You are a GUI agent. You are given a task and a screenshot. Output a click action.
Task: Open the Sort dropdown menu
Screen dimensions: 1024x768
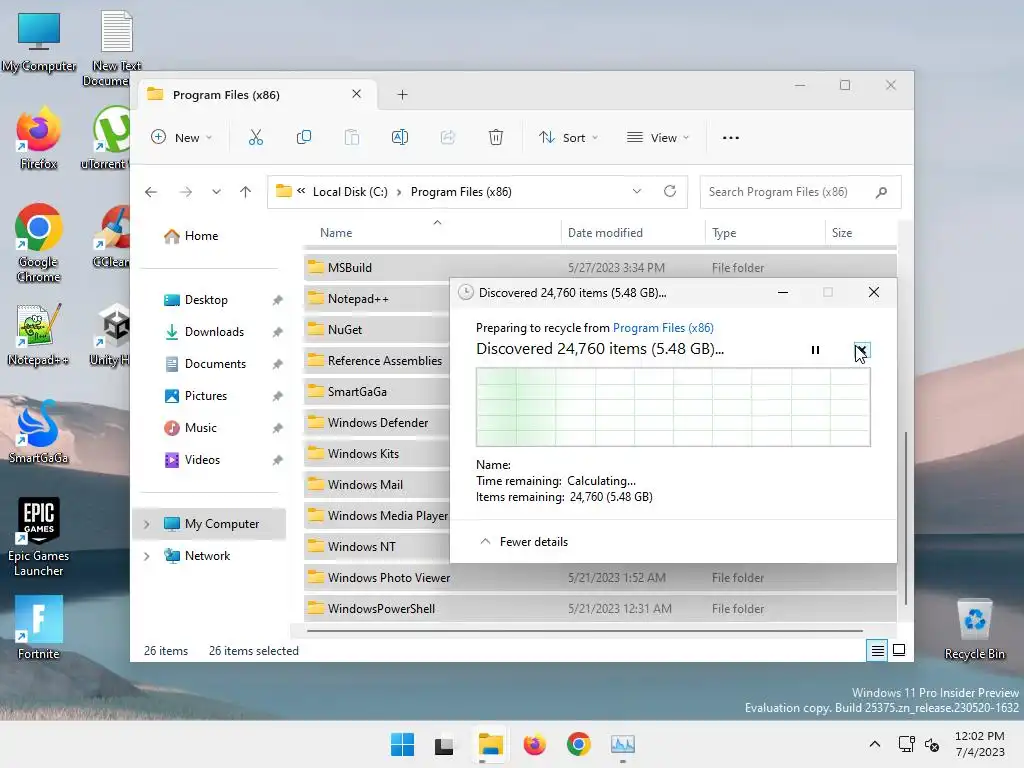[x=568, y=138]
